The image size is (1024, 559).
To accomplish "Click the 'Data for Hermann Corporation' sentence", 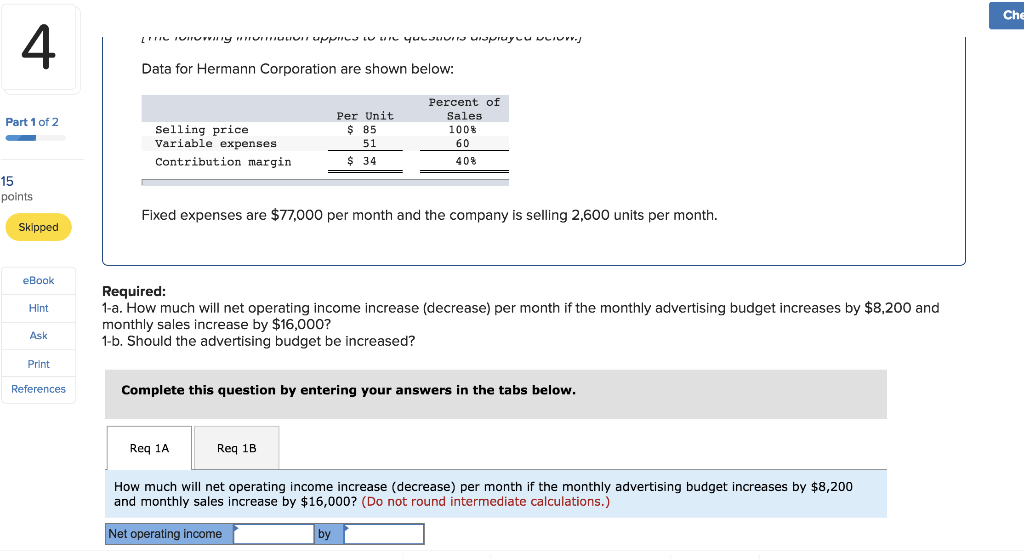I will tap(298, 69).
